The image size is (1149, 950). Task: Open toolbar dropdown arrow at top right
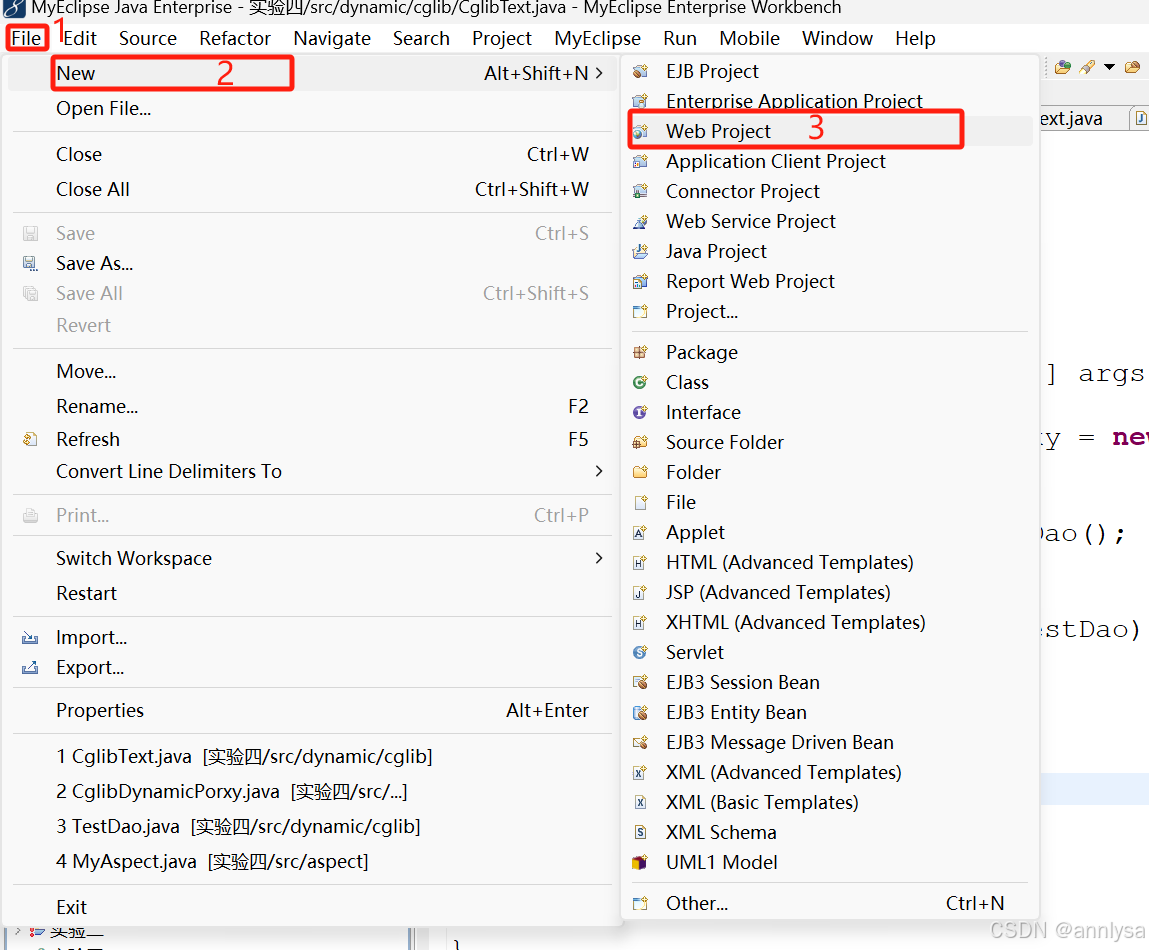pyautogui.click(x=1109, y=67)
